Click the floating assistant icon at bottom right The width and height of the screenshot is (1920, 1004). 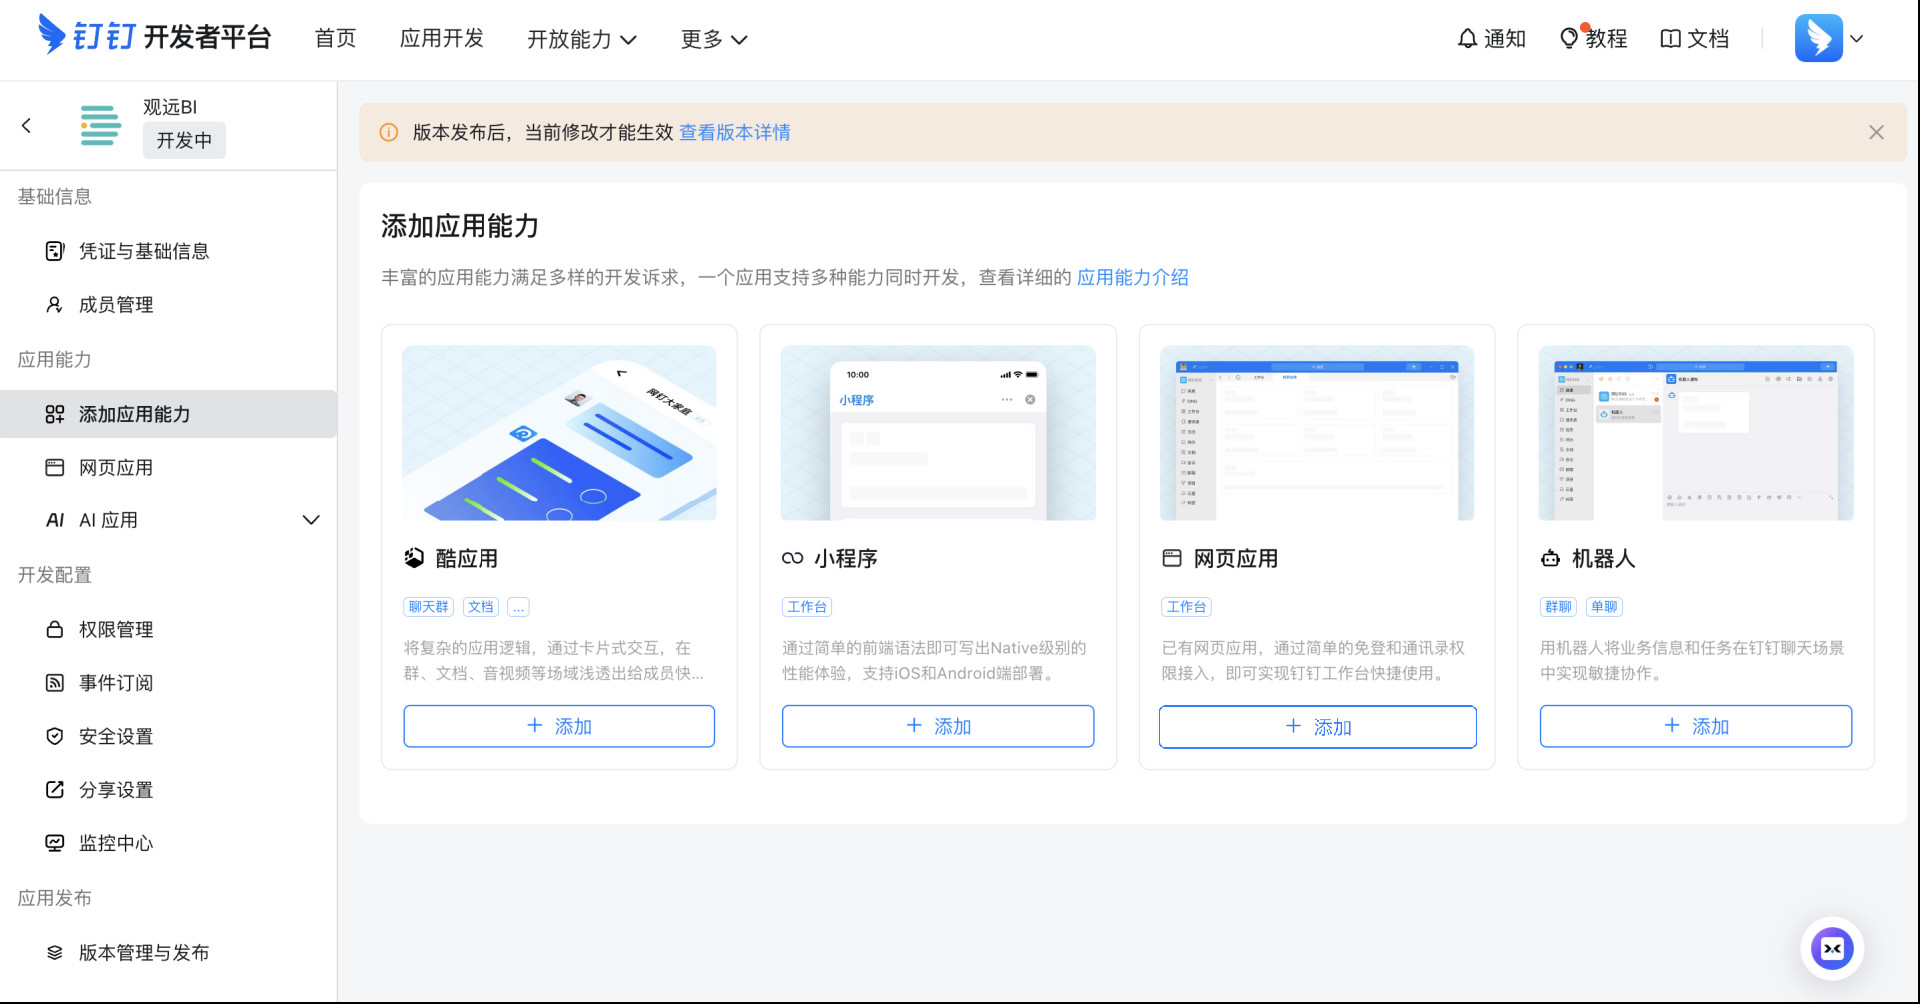point(1831,948)
